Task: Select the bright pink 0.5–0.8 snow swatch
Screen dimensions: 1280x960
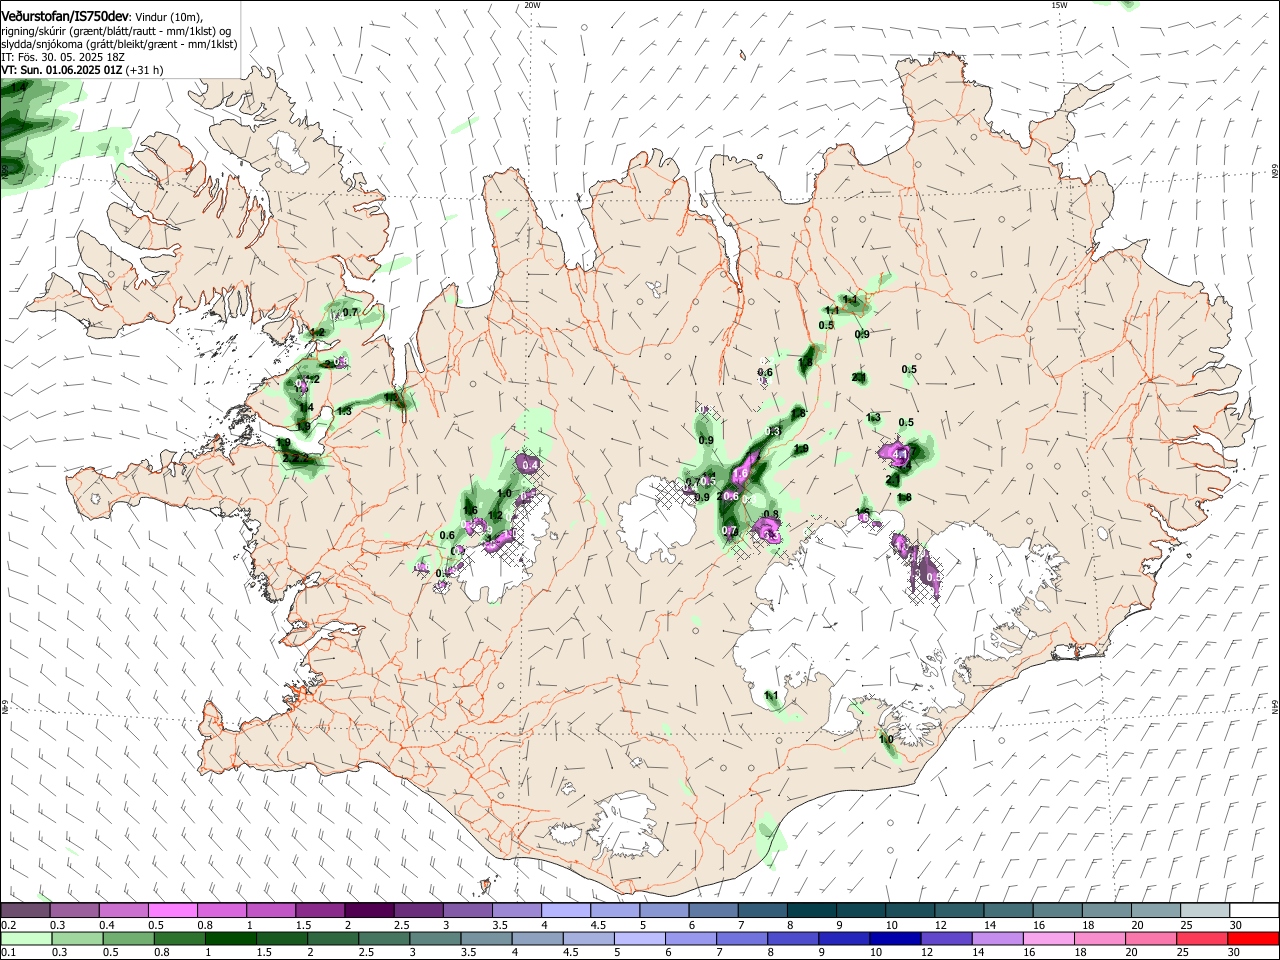Action: [x=172, y=911]
